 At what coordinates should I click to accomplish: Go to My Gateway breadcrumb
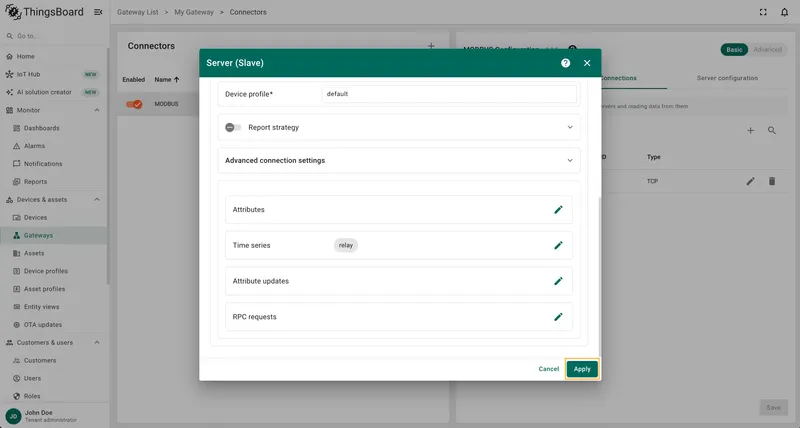[194, 12]
